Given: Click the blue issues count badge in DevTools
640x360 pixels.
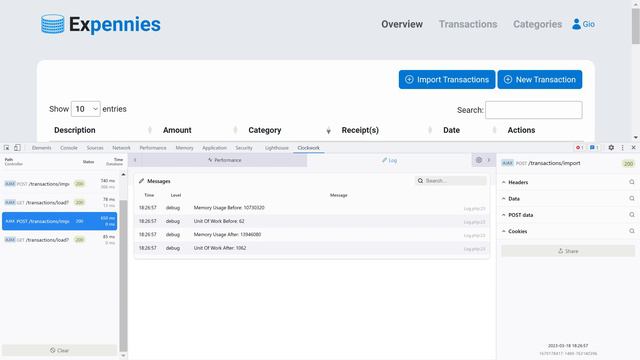Looking at the screenshot, I should tap(594, 148).
